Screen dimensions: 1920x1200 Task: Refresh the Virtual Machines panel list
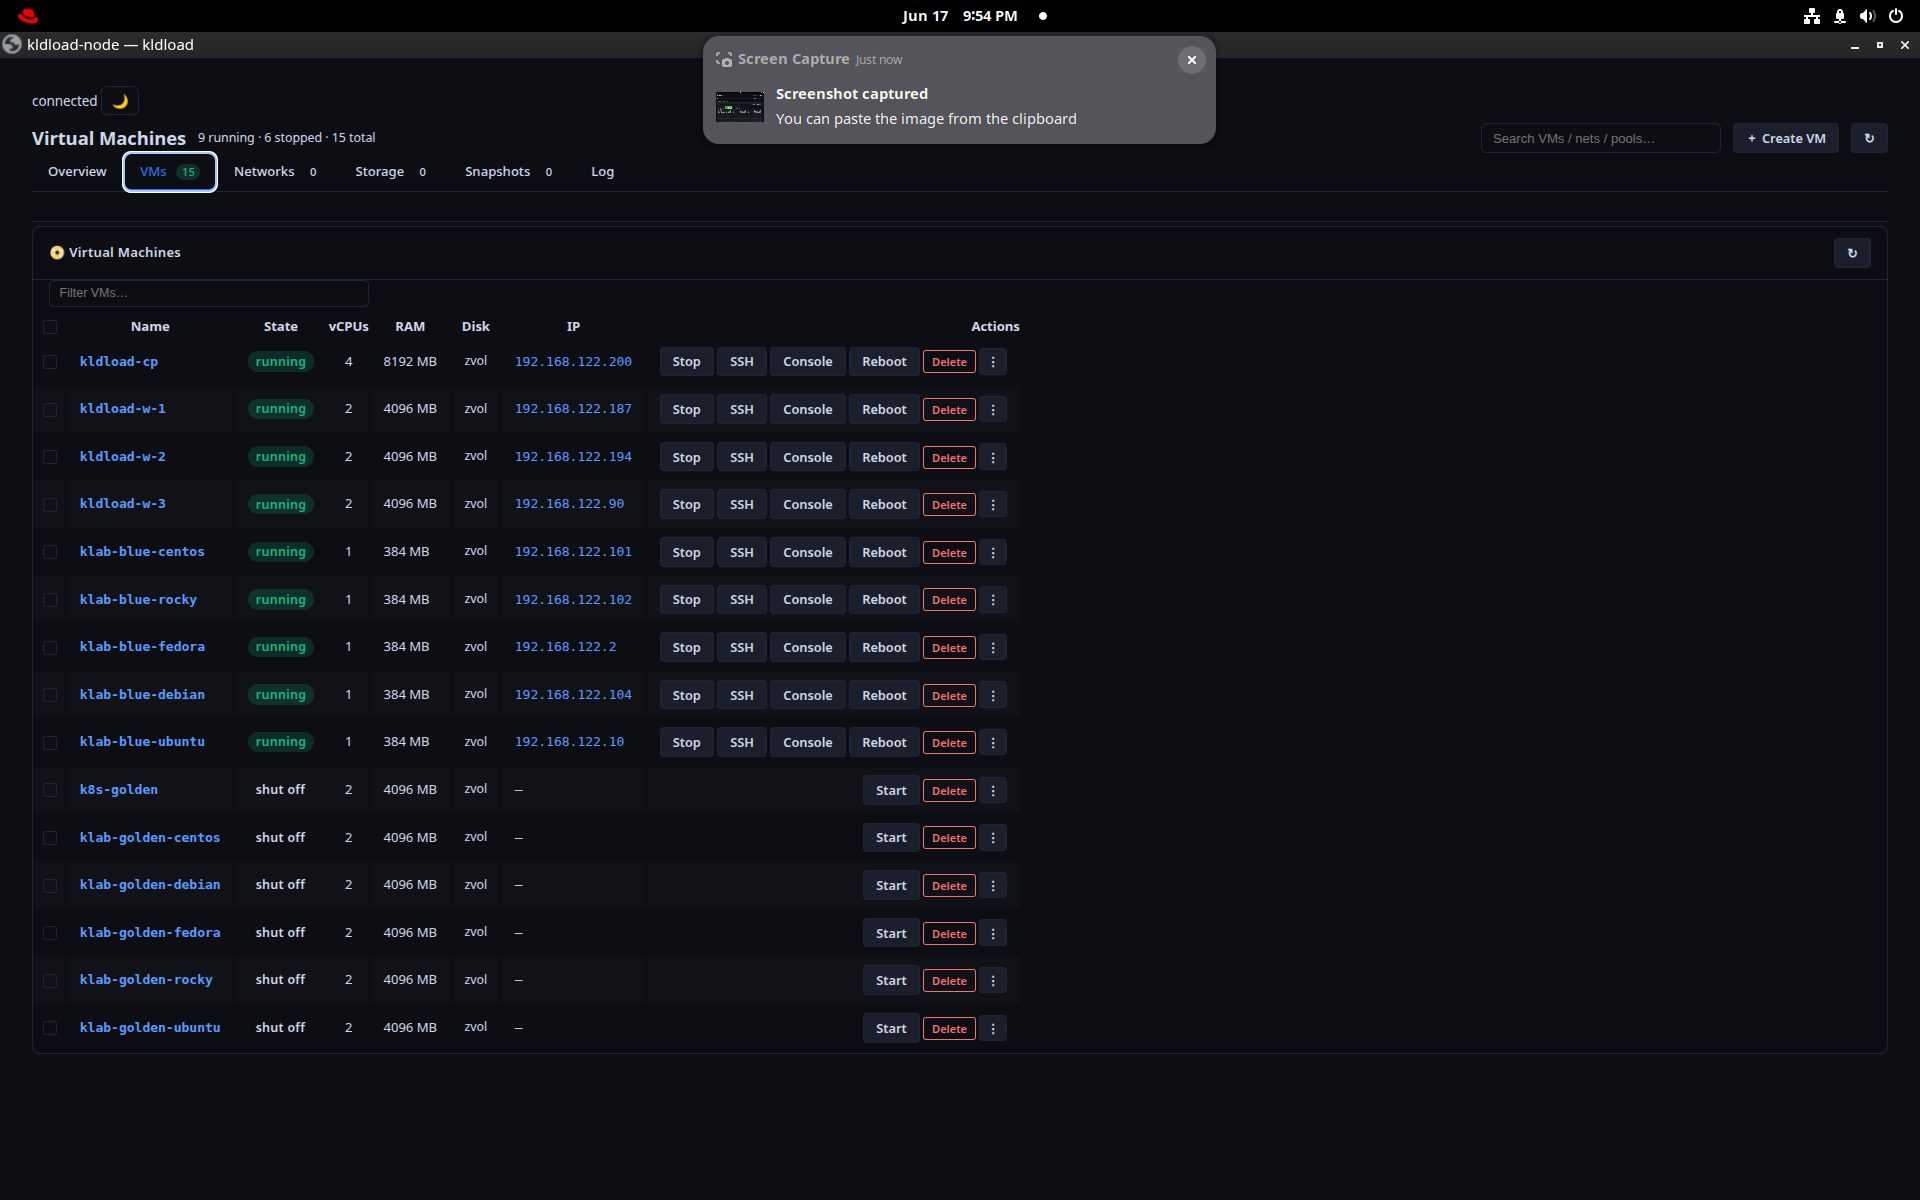pyautogui.click(x=1852, y=253)
